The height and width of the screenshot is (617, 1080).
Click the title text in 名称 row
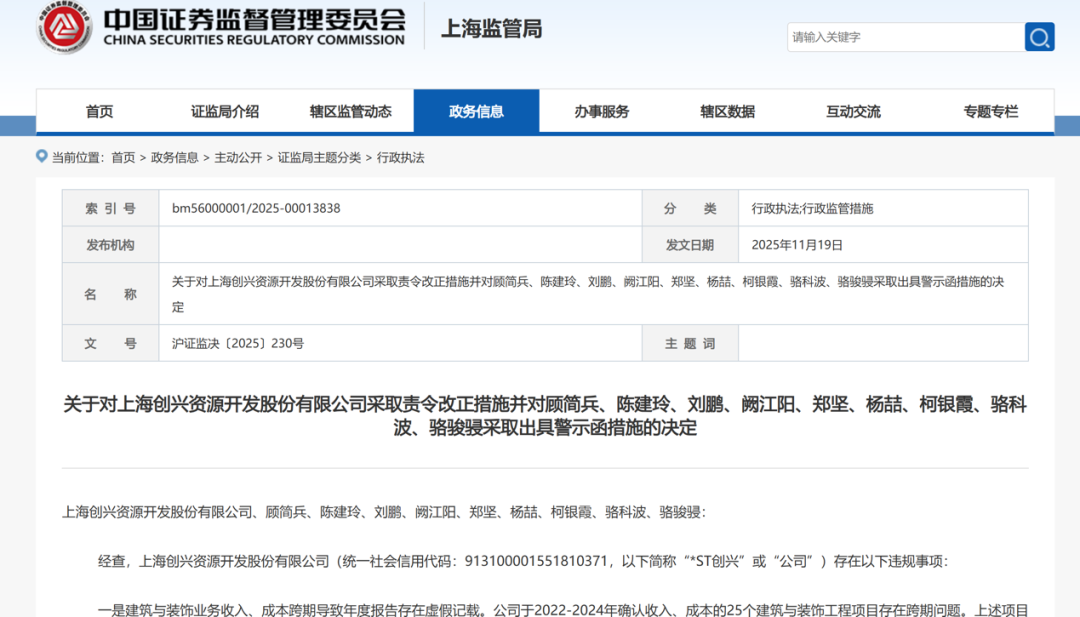(588, 294)
